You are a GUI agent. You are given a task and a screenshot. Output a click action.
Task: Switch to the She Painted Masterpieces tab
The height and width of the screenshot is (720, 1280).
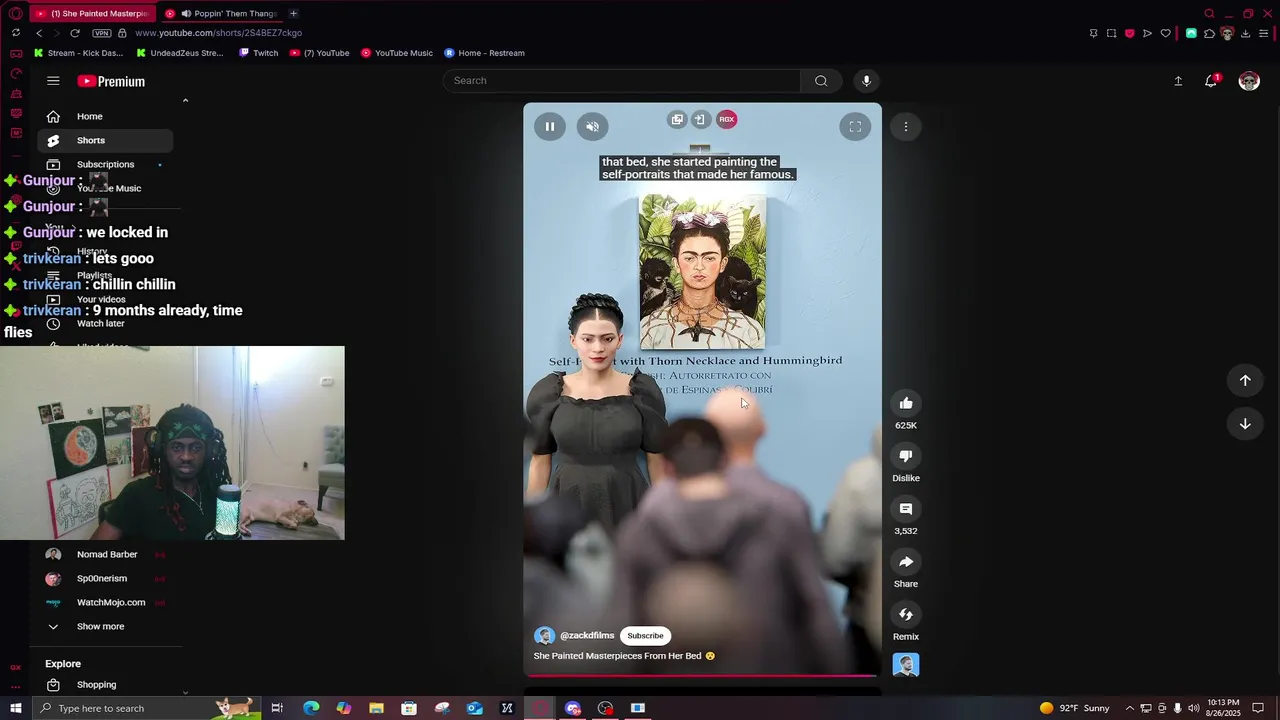[x=92, y=13]
